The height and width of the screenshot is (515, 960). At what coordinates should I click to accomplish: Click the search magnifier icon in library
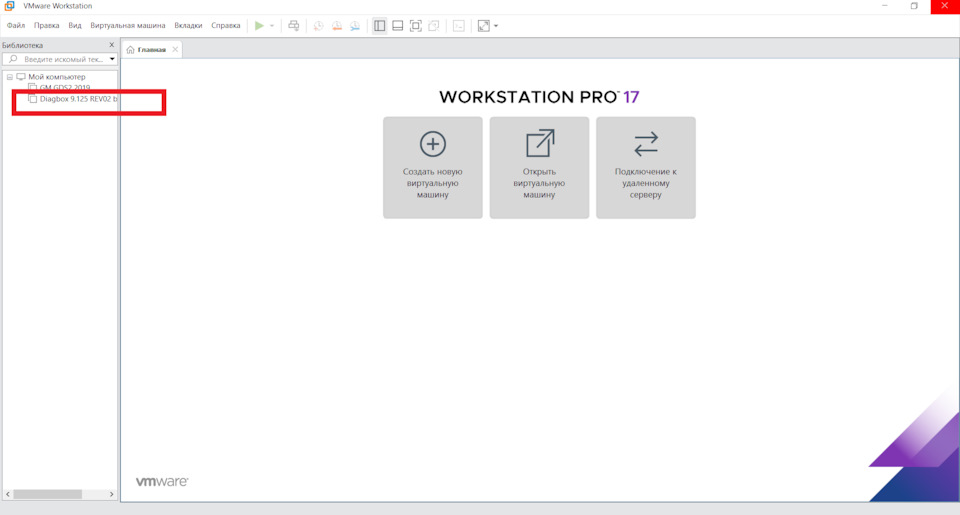pyautogui.click(x=13, y=59)
